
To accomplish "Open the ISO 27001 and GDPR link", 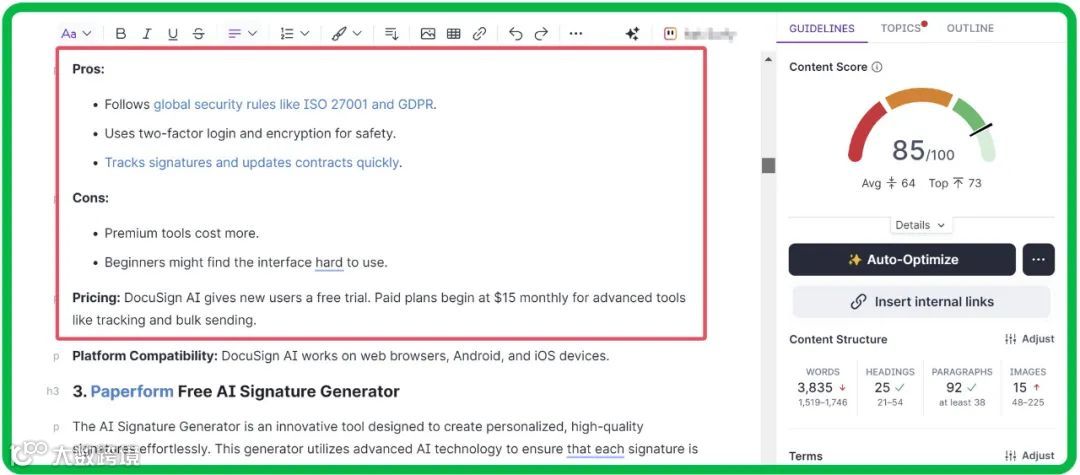I will click(293, 105).
